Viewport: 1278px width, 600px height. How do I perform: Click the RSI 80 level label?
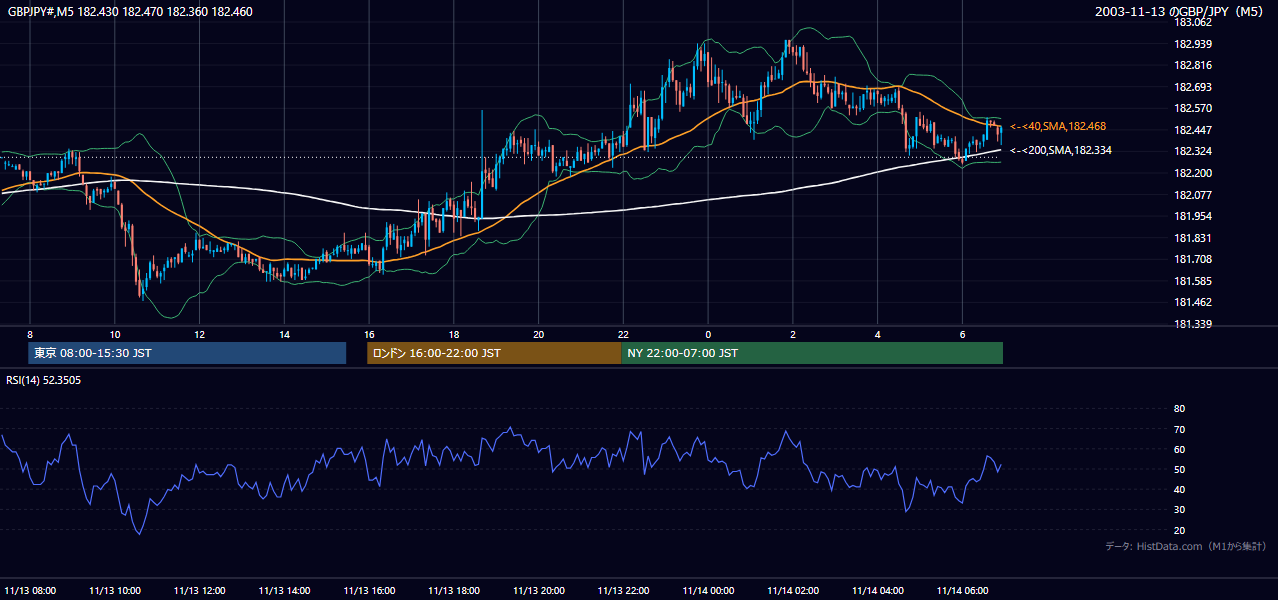[1179, 409]
